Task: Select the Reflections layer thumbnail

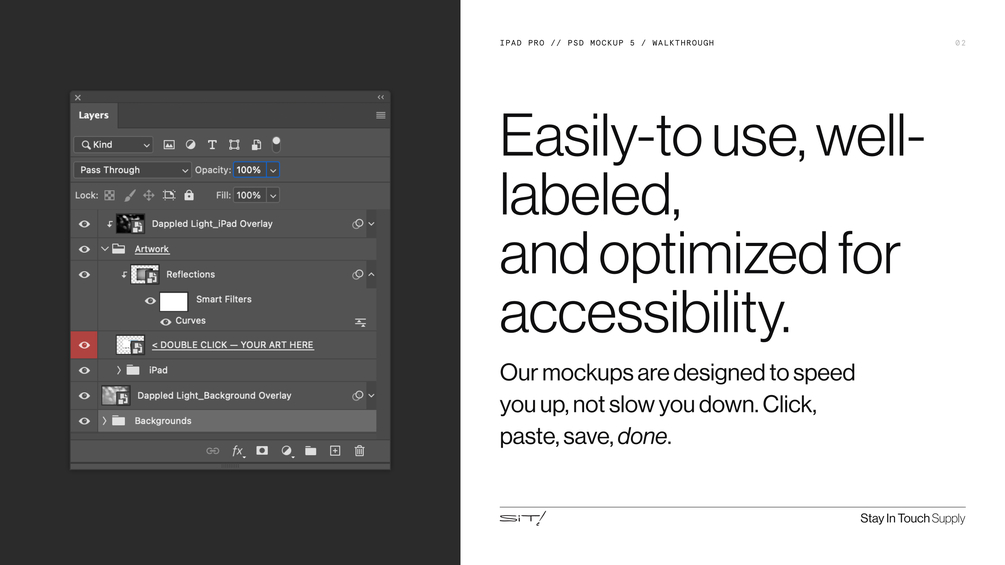Action: click(145, 275)
